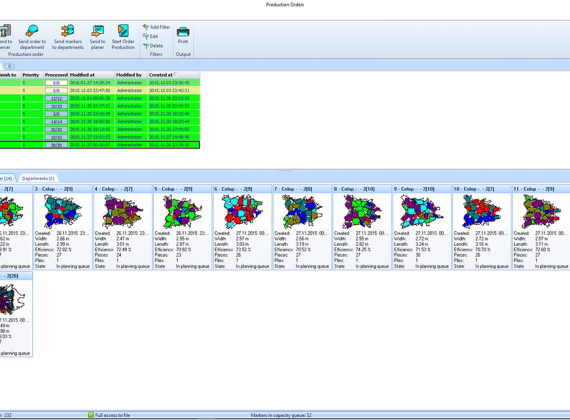Click the Send order to department icon

click(32, 31)
